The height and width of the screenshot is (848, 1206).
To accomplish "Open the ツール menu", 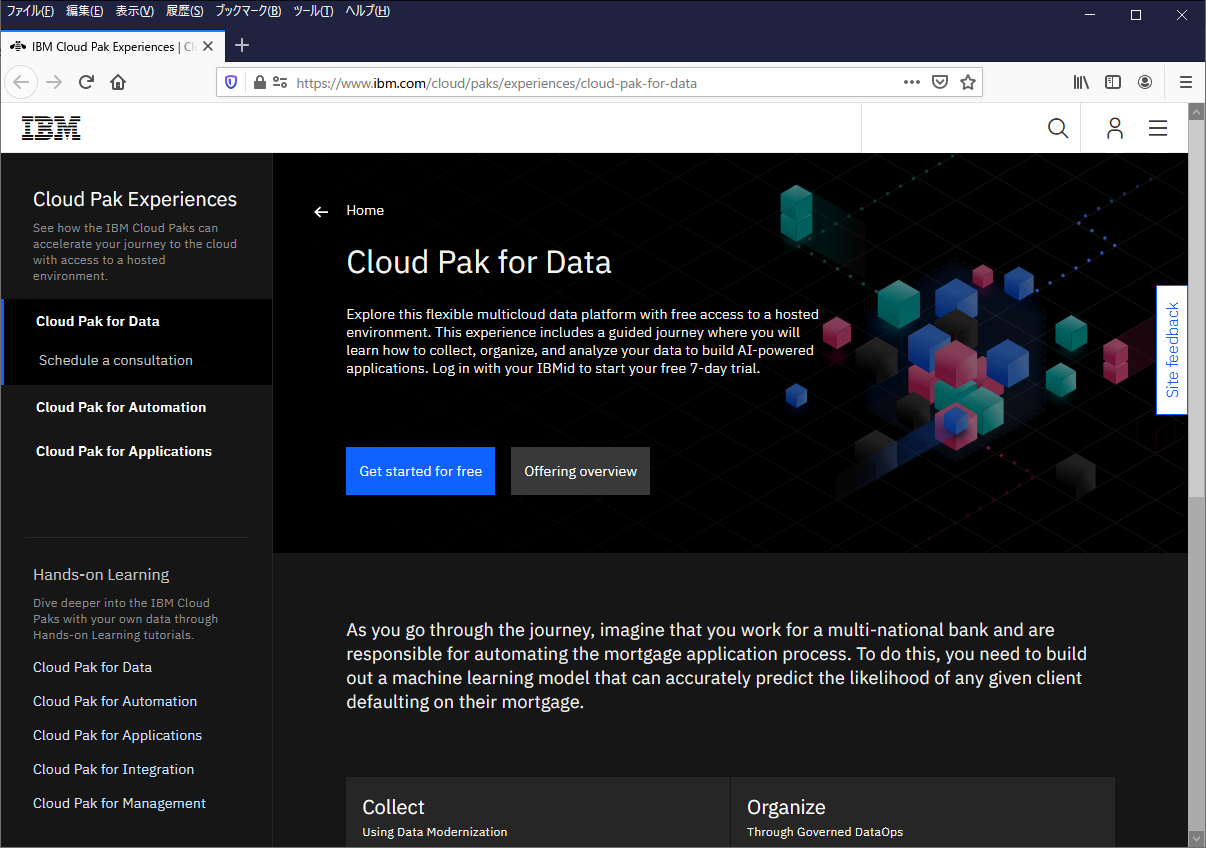I will pyautogui.click(x=313, y=11).
